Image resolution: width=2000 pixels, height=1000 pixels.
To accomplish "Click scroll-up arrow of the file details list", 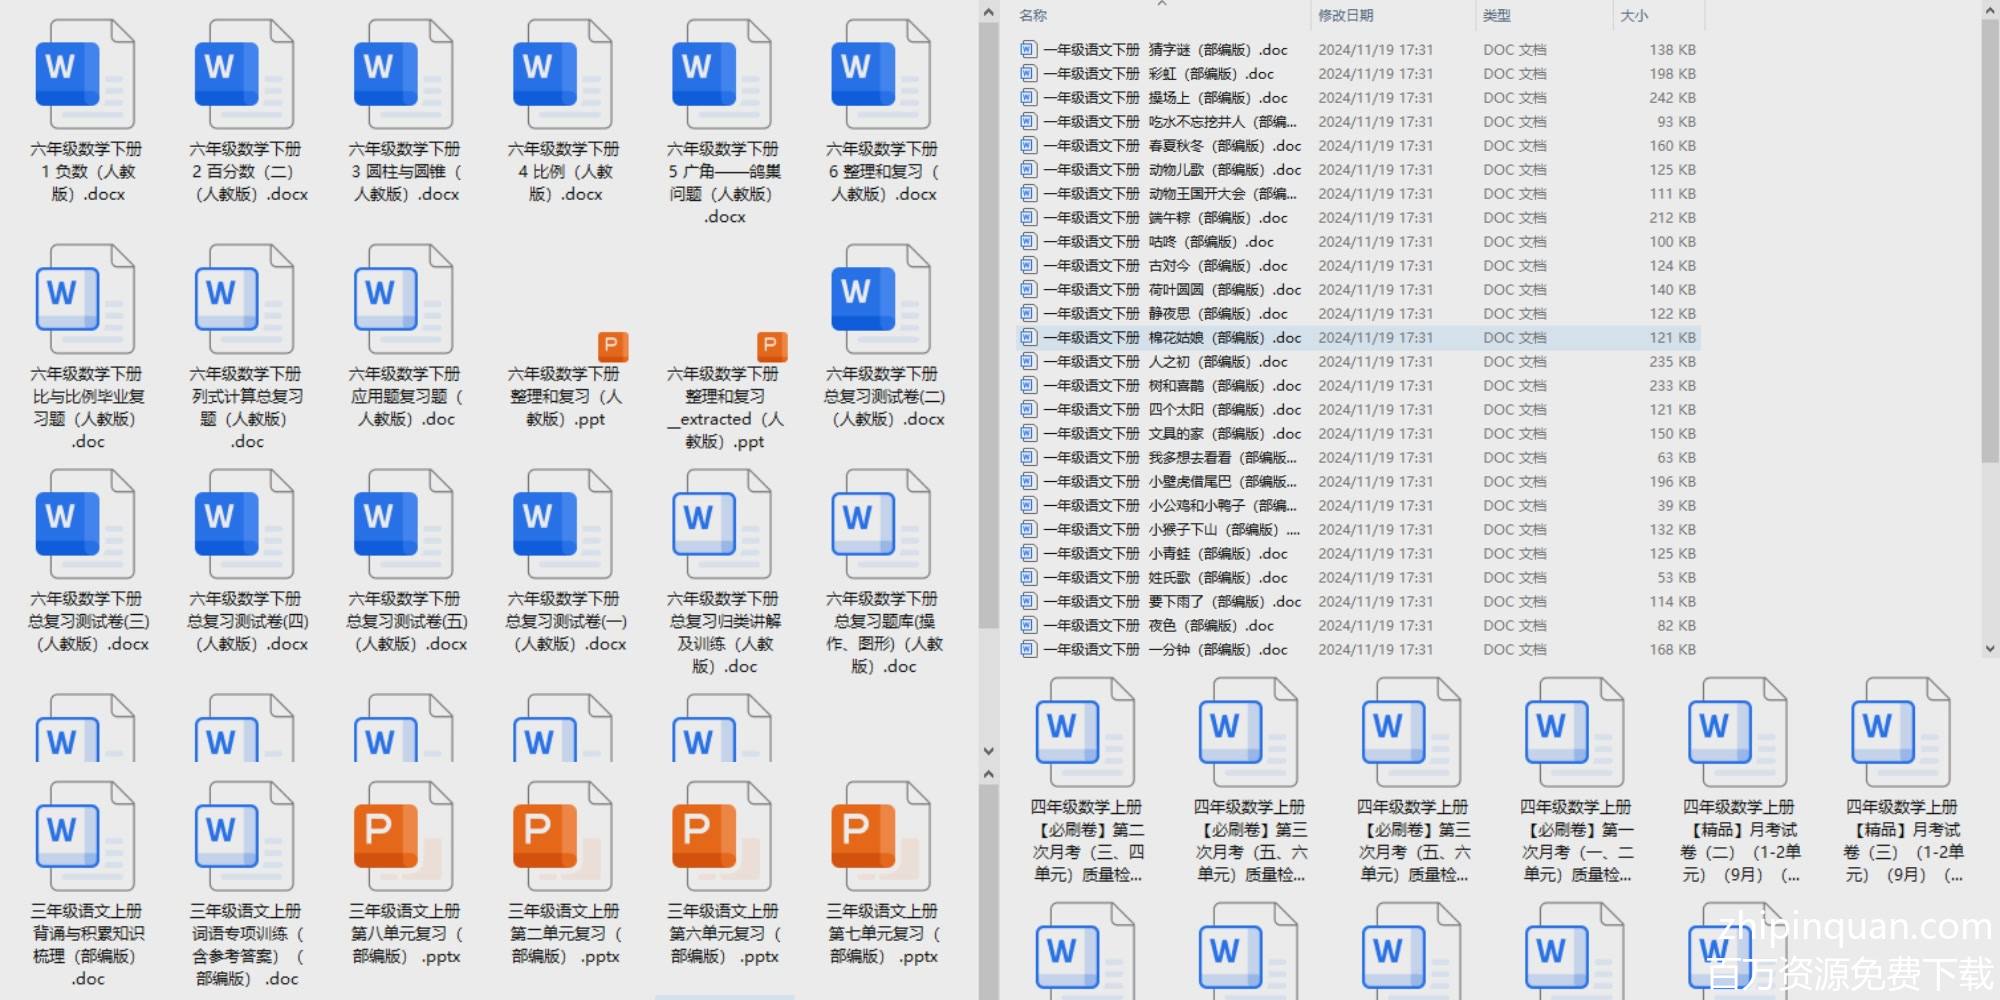I will click(x=1989, y=11).
